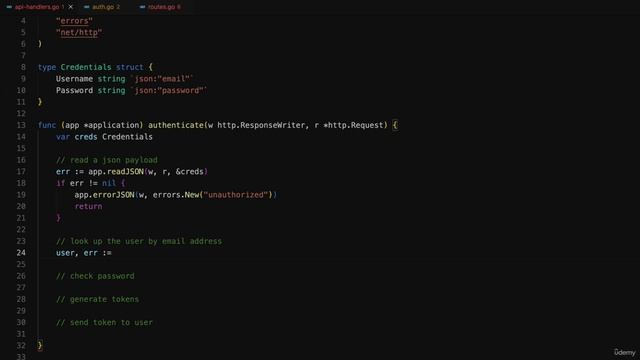Click the Credentials struct type name on line 8
The height and width of the screenshot is (360, 640).
tap(86, 67)
